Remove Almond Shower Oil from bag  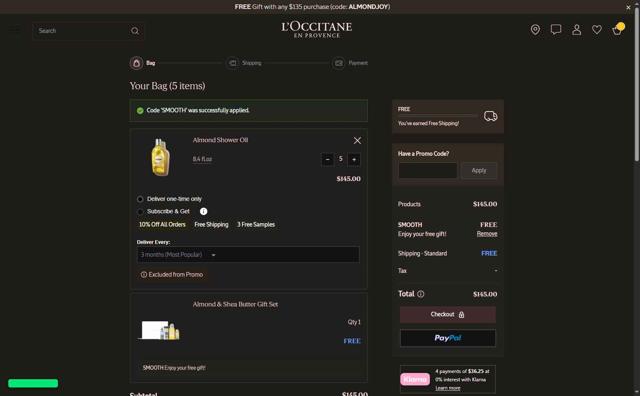[x=357, y=140]
